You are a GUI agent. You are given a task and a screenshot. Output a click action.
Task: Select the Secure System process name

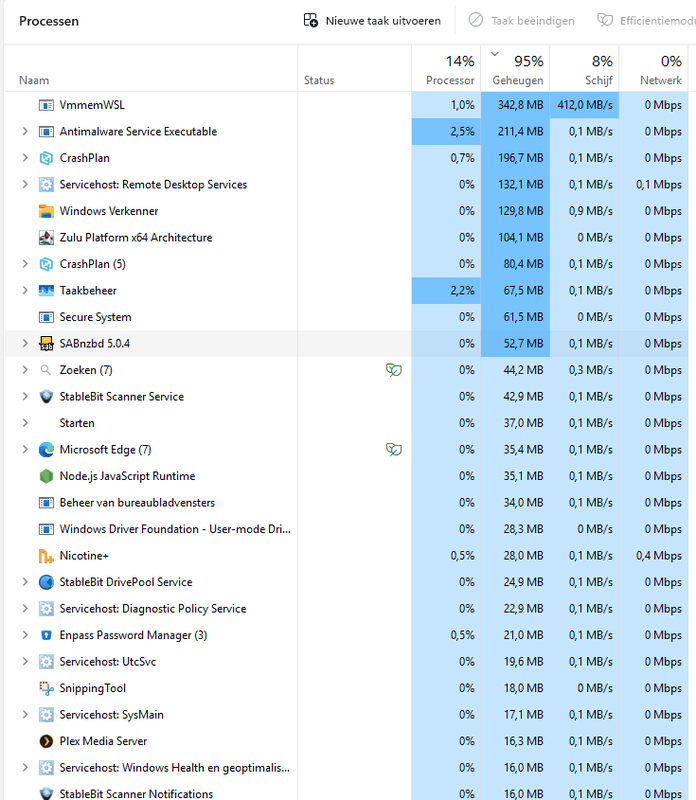[x=95, y=317]
